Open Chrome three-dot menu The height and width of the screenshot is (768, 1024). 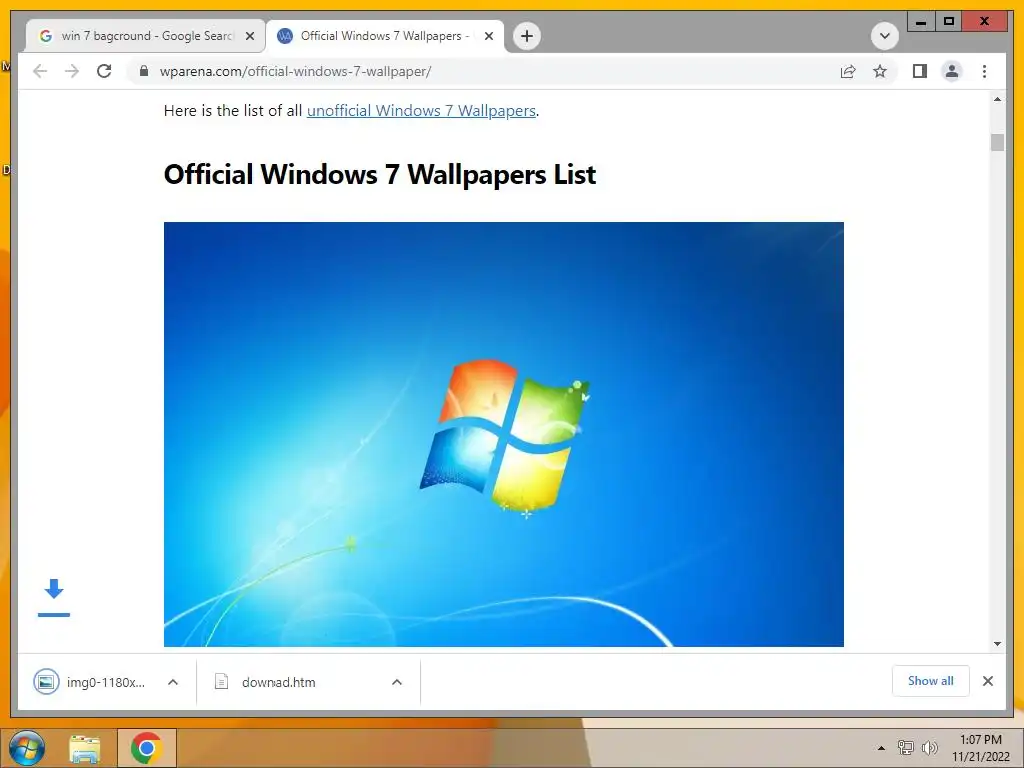[x=984, y=71]
